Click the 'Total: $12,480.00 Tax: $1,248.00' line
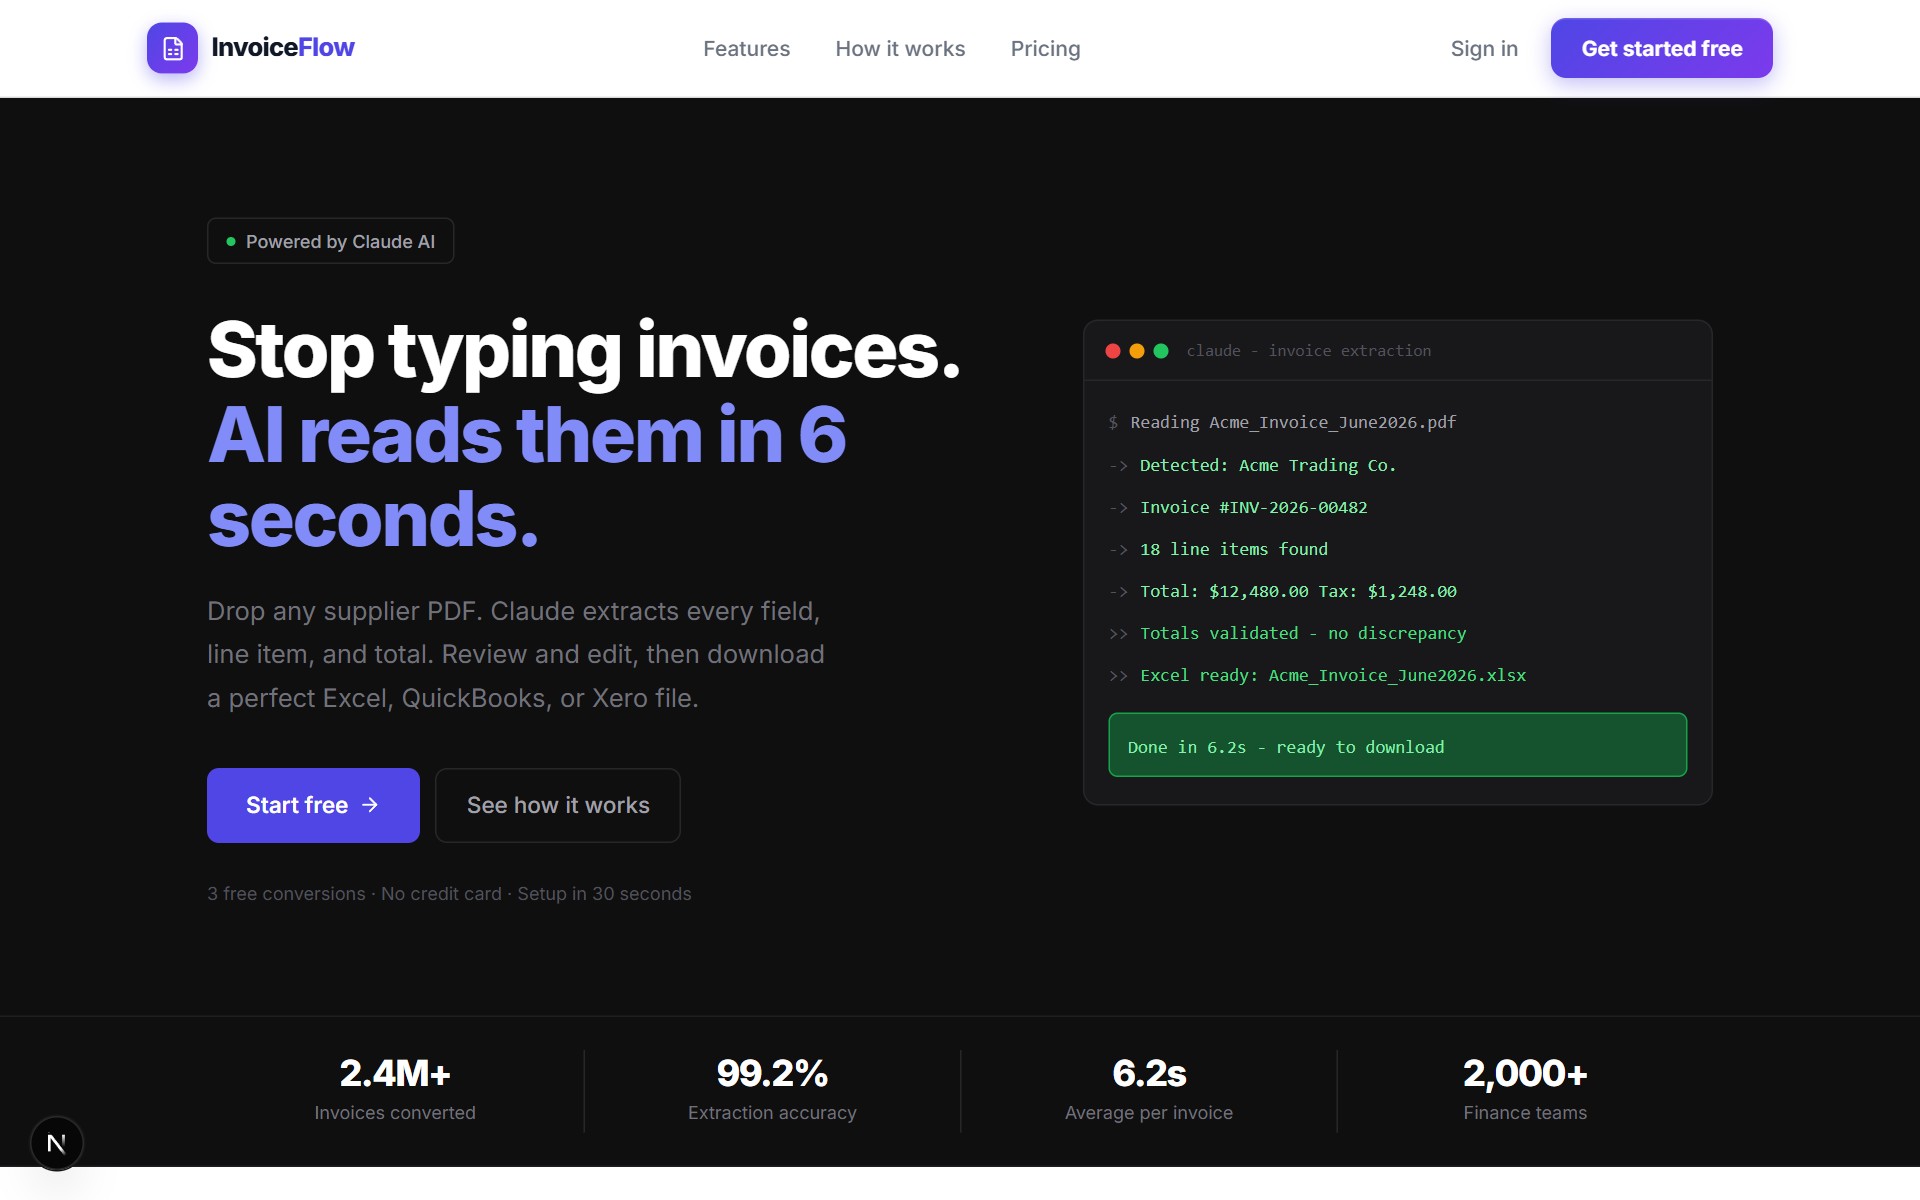1920x1200 pixels. click(1282, 592)
